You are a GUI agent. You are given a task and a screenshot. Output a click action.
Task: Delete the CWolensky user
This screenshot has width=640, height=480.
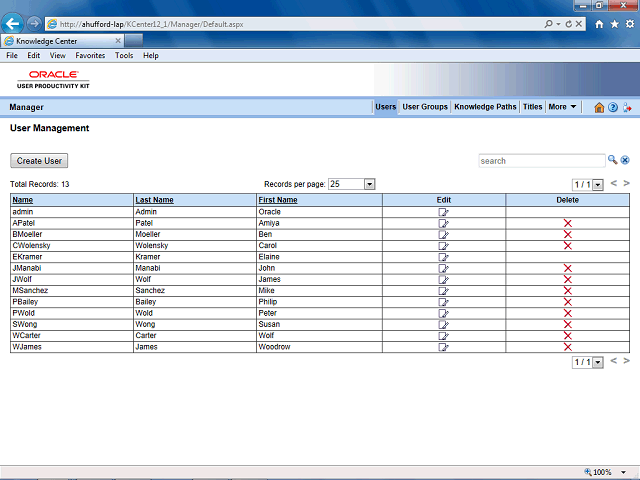(567, 246)
